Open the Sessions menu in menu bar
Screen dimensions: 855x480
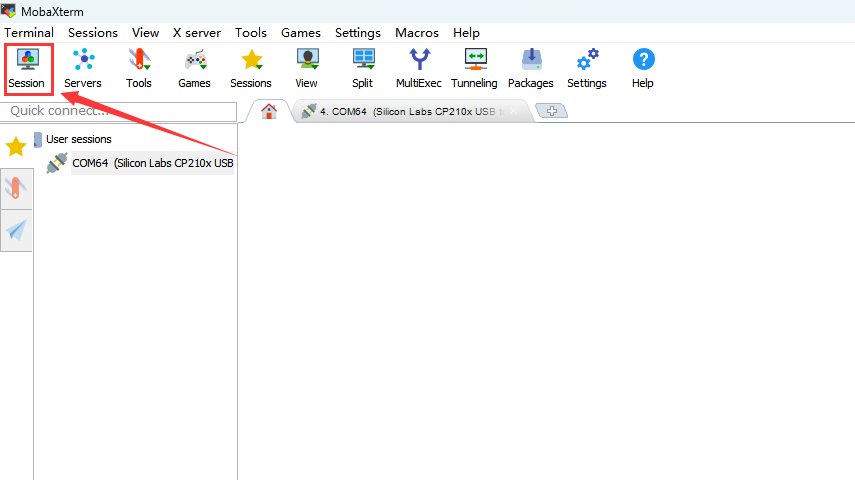pyautogui.click(x=93, y=33)
